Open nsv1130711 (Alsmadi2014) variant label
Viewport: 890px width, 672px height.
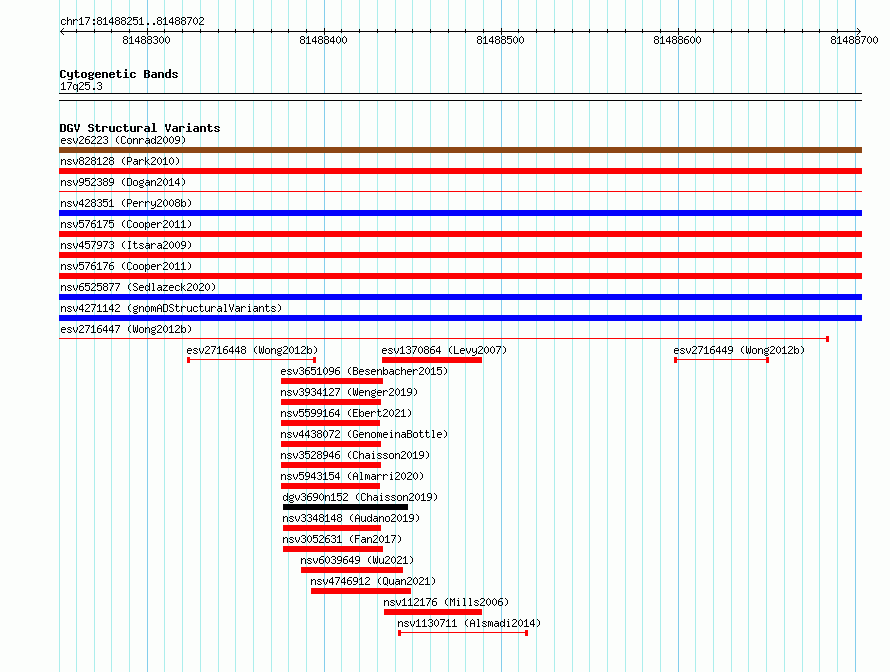point(469,623)
